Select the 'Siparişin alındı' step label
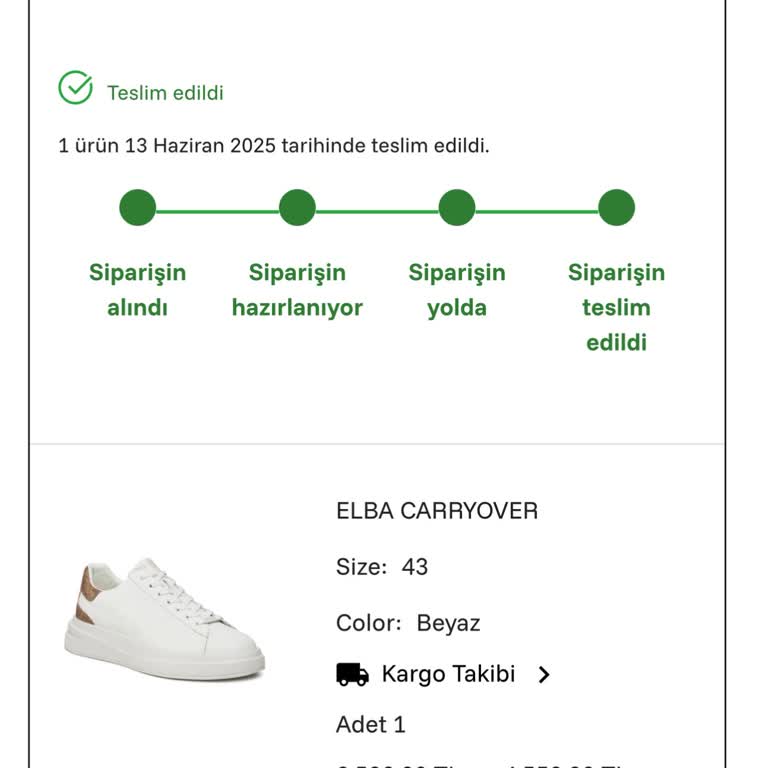Screen dimensions: 768x768 pyautogui.click(x=137, y=290)
